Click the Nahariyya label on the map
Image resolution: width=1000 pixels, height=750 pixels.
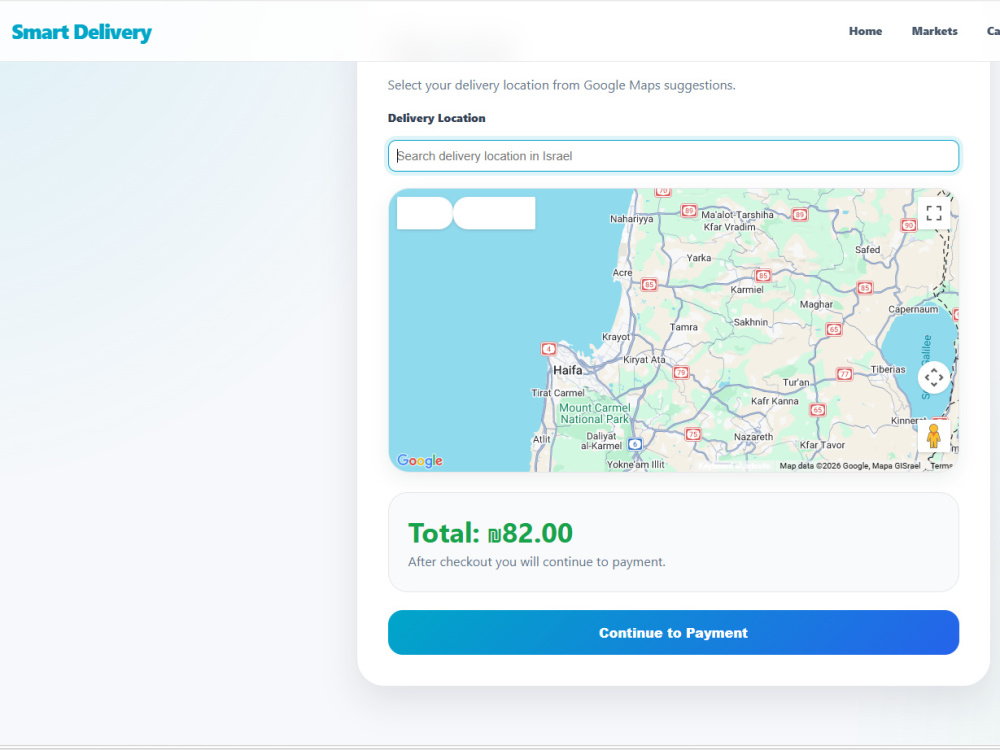(x=631, y=219)
